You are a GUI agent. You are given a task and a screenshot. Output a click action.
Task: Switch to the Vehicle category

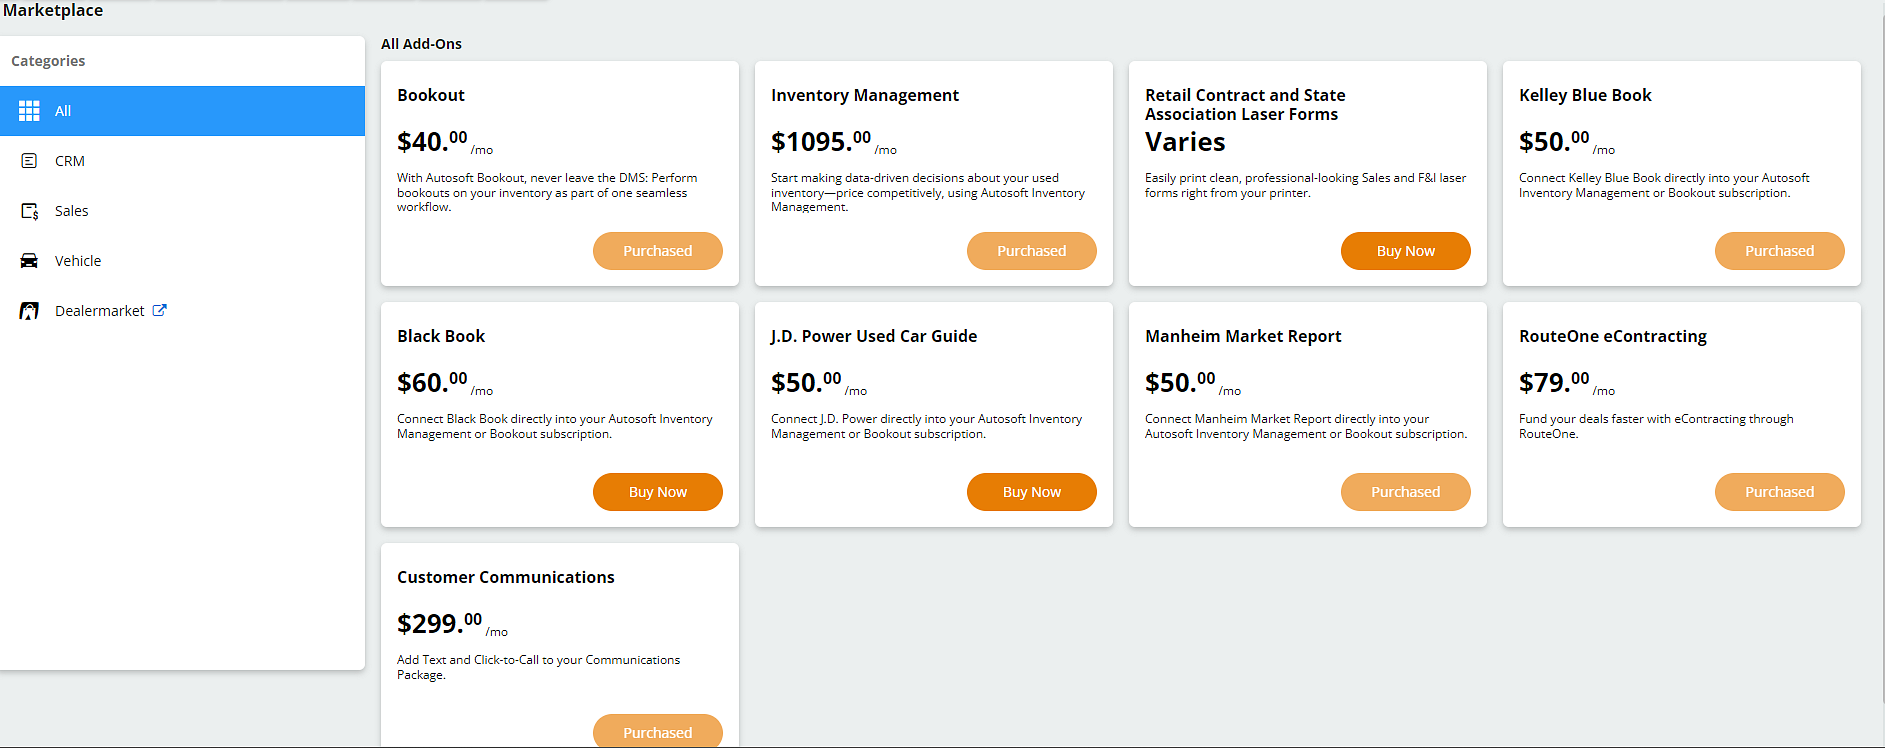78,260
